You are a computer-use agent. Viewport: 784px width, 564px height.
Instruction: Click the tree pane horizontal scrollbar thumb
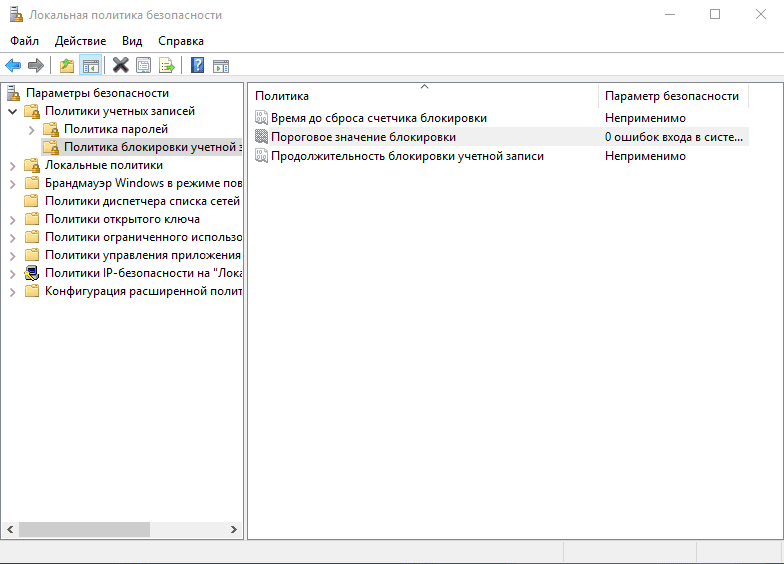click(x=84, y=529)
